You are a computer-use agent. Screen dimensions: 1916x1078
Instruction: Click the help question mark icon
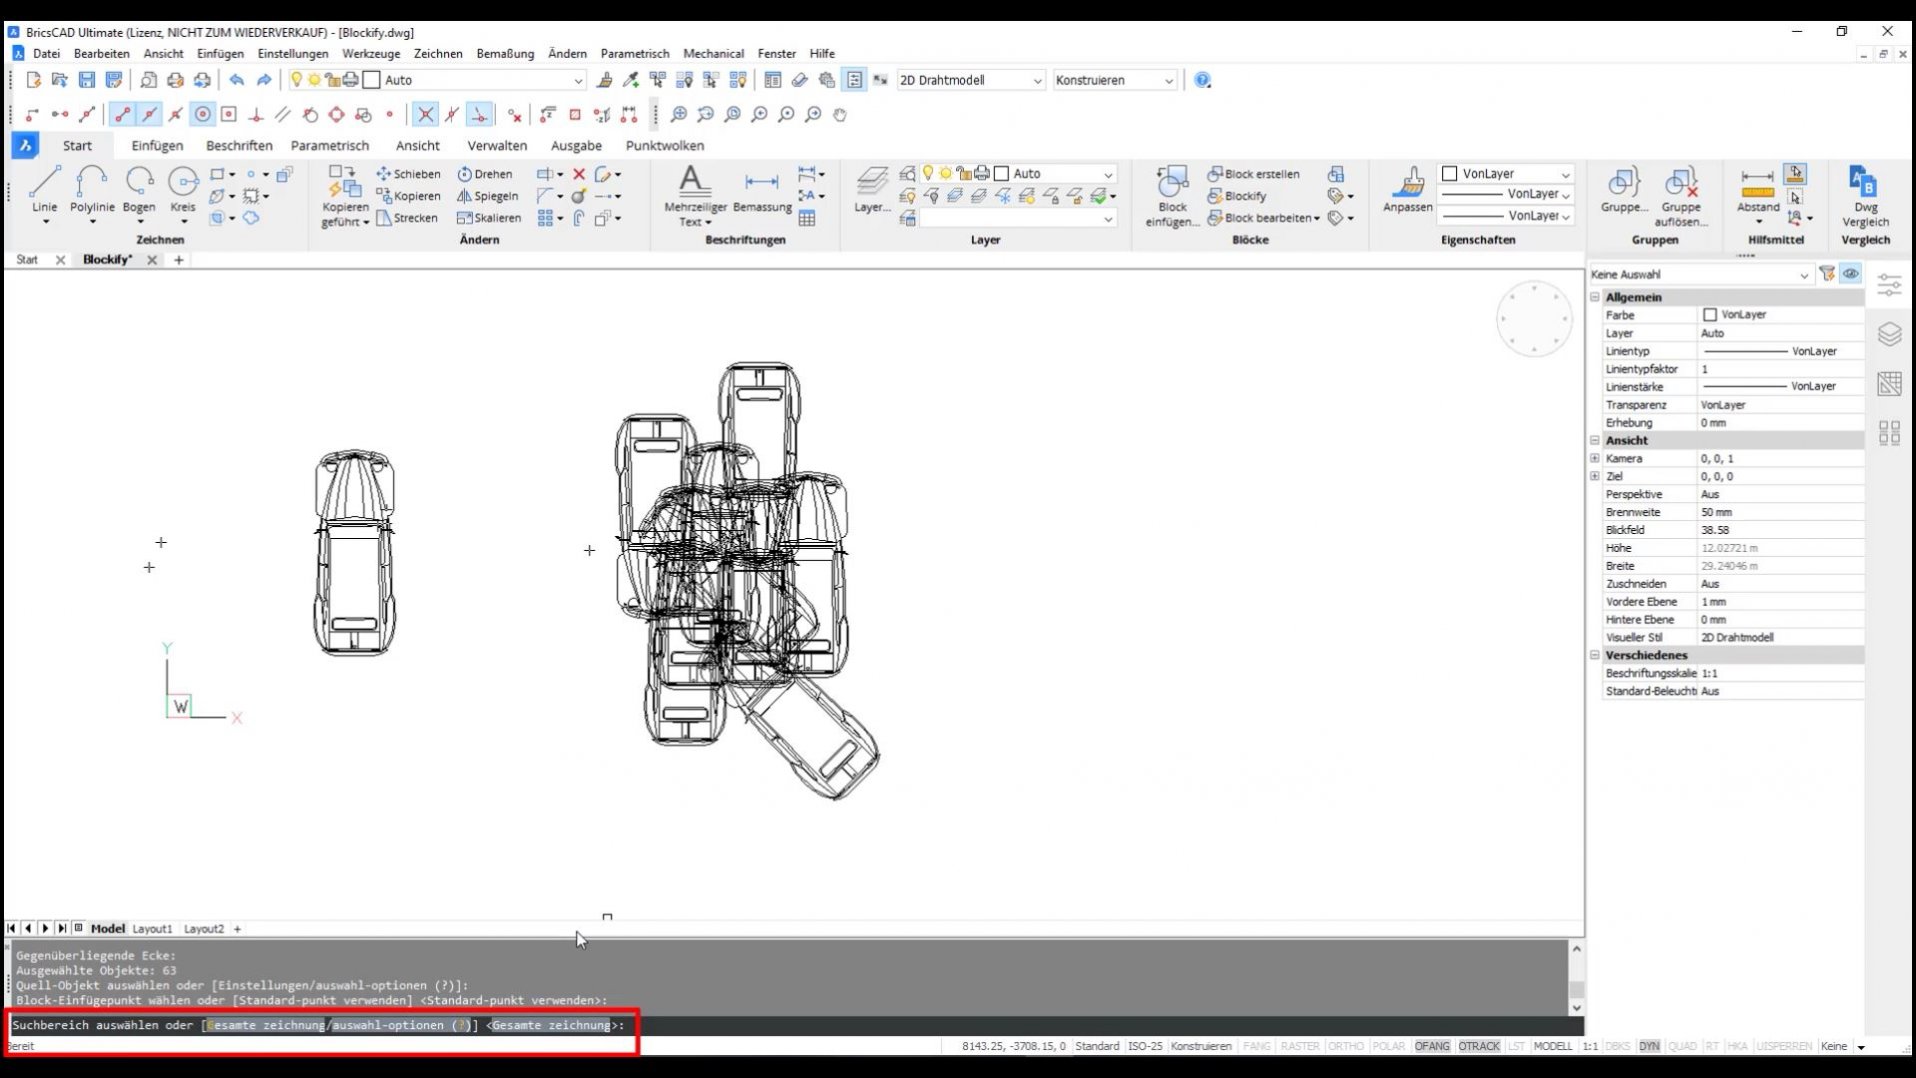[x=1203, y=80]
